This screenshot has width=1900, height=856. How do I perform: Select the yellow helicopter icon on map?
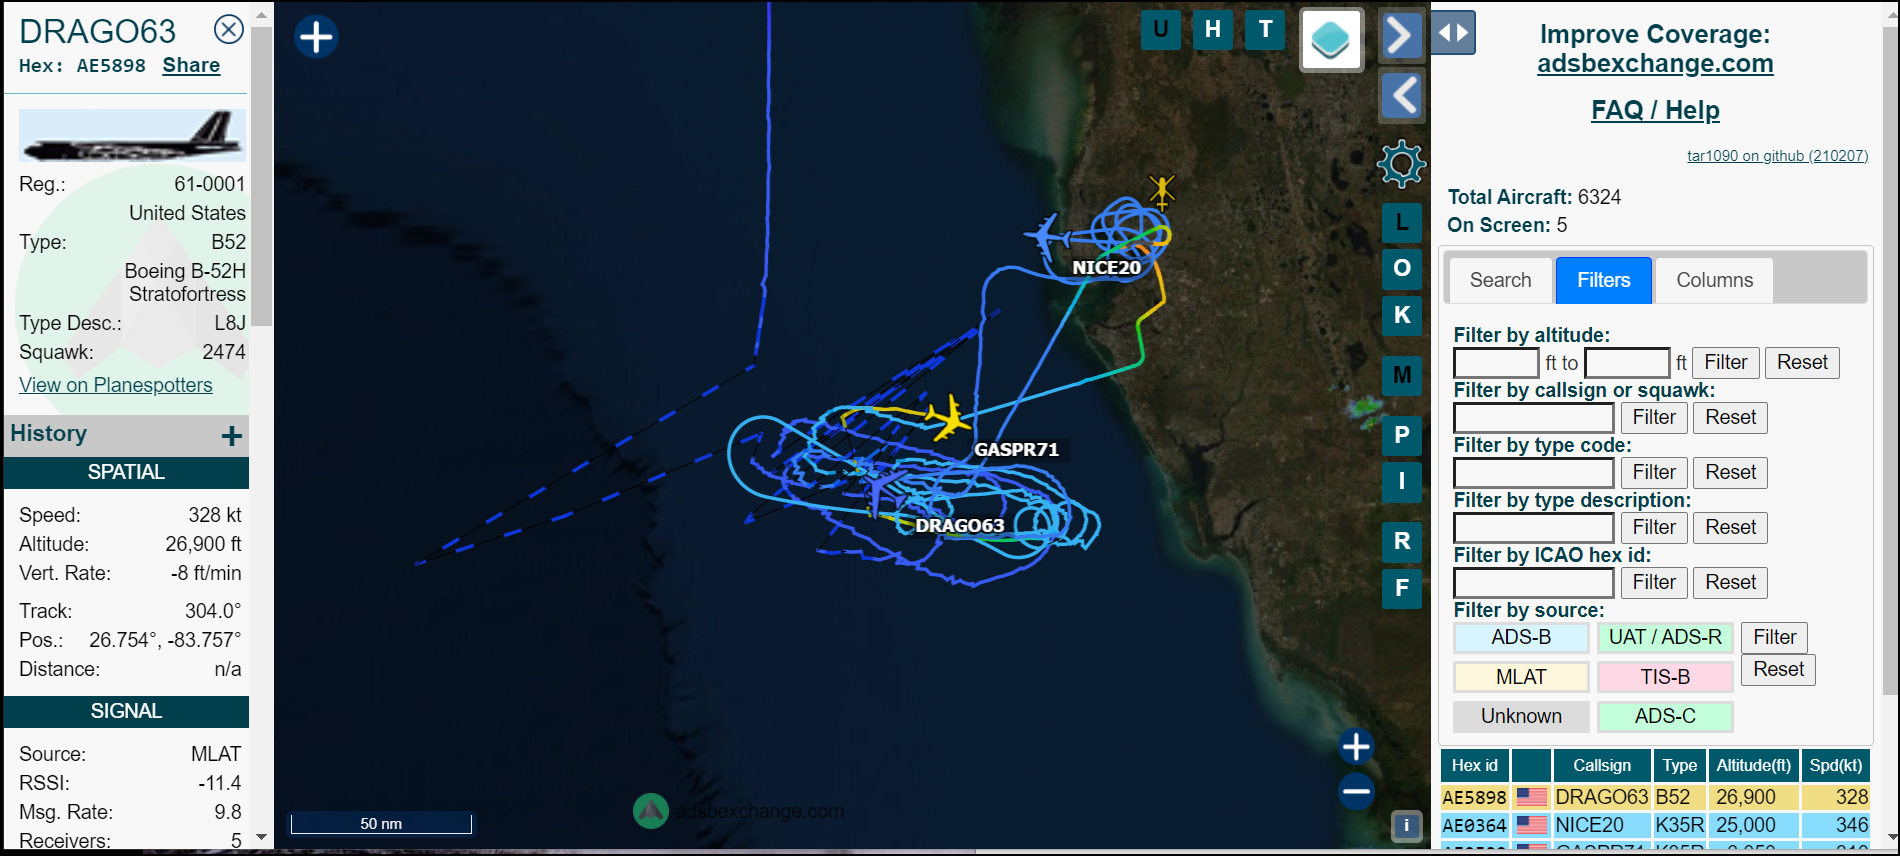[x=1161, y=190]
